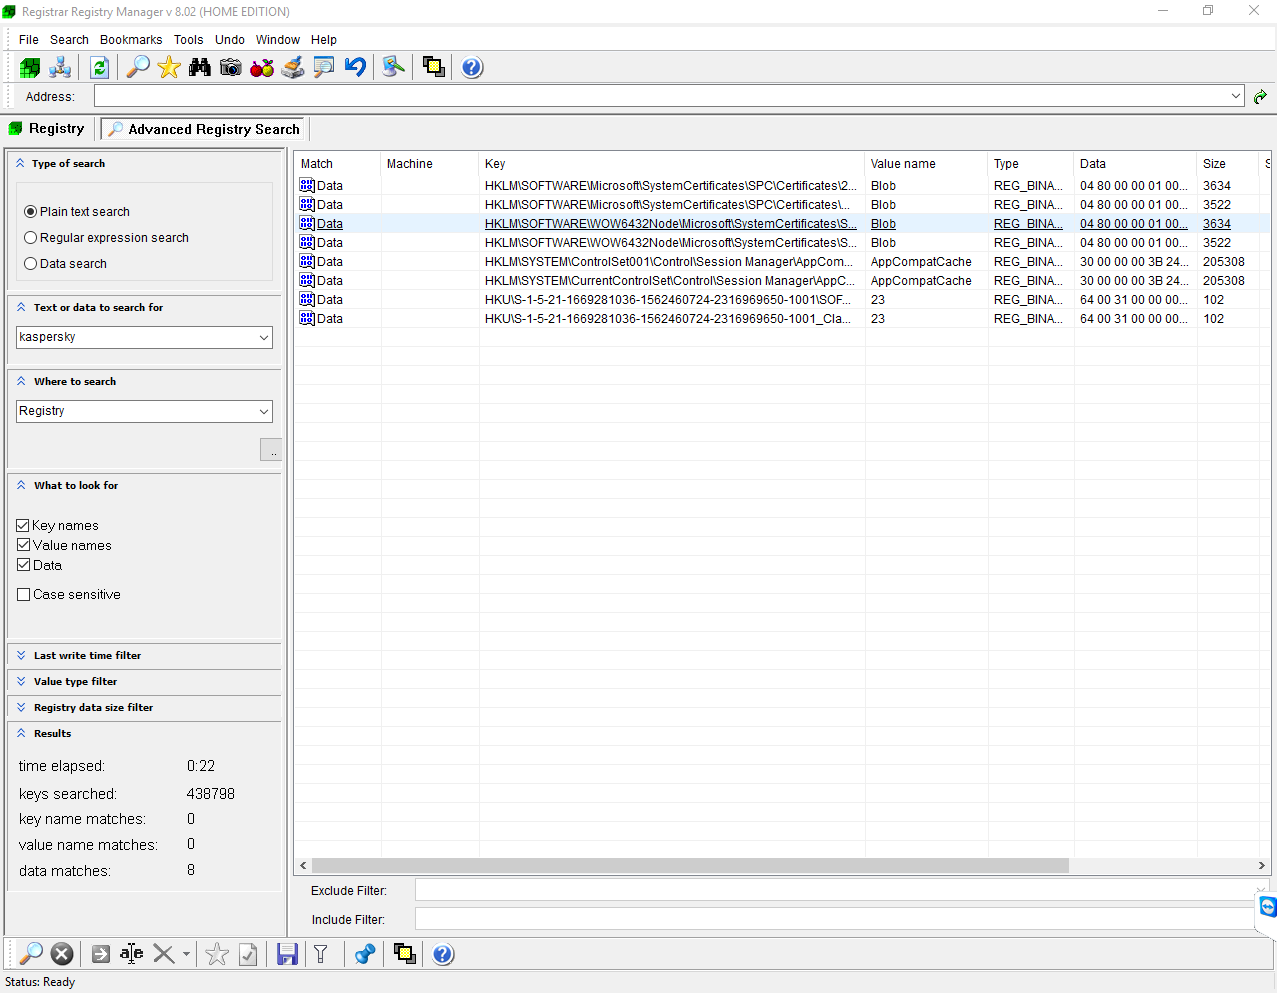
Task: Click the jump-to-key arrow icon in bottom toolbar
Action: [101, 954]
